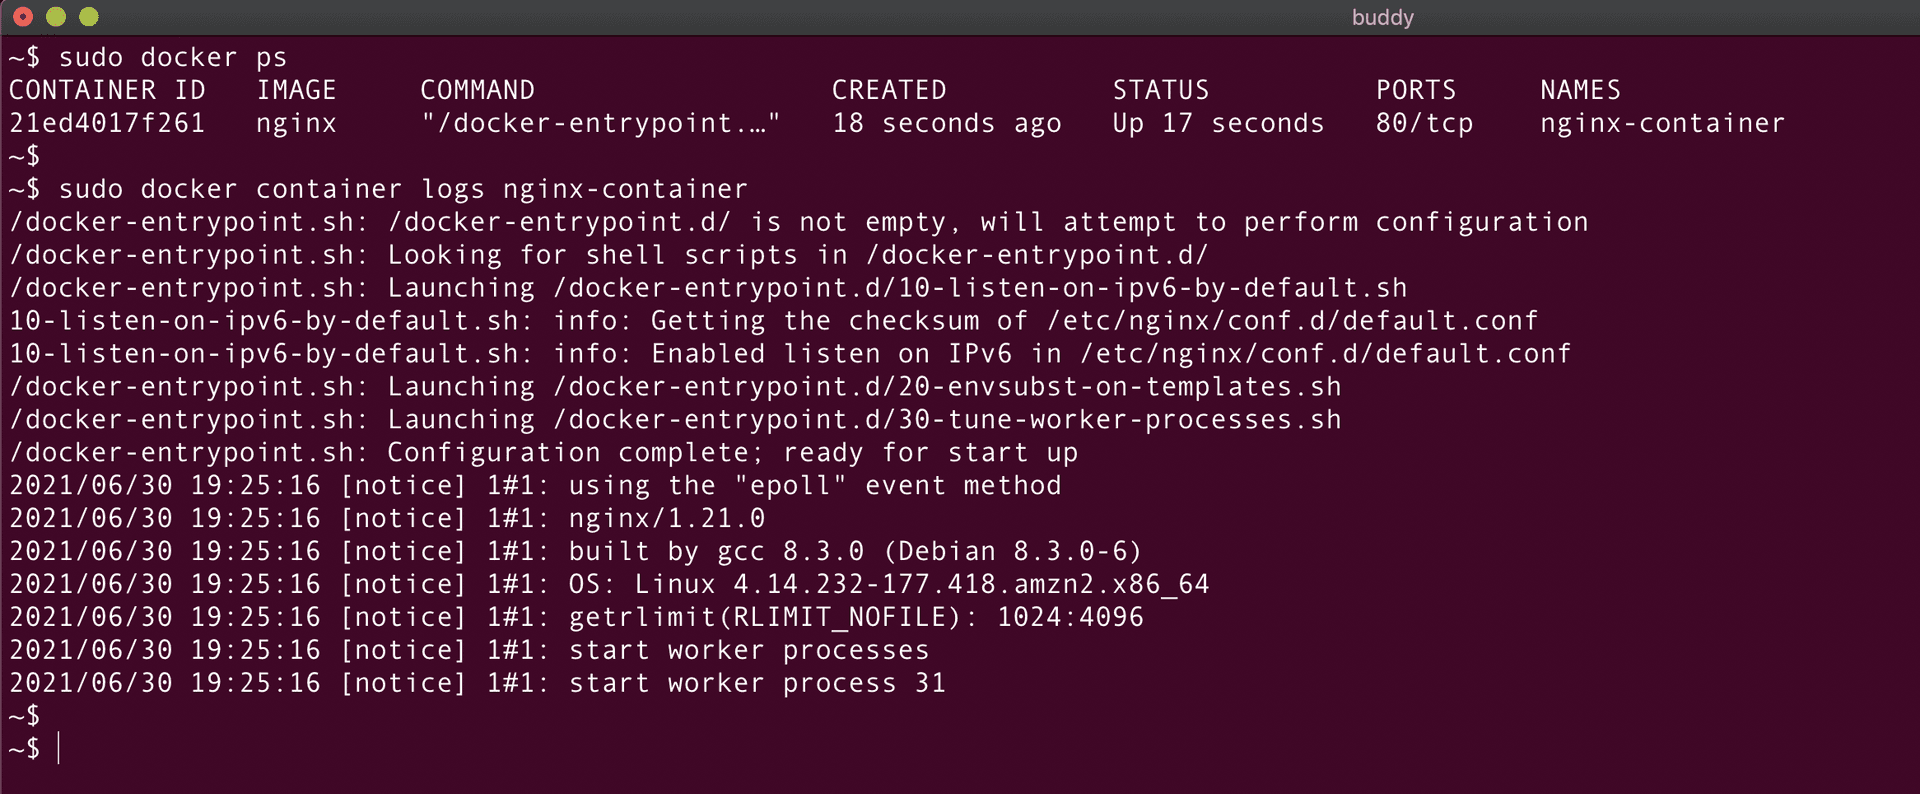Click the 'sudo docker ps' command line
The image size is (1920, 794).
172,57
